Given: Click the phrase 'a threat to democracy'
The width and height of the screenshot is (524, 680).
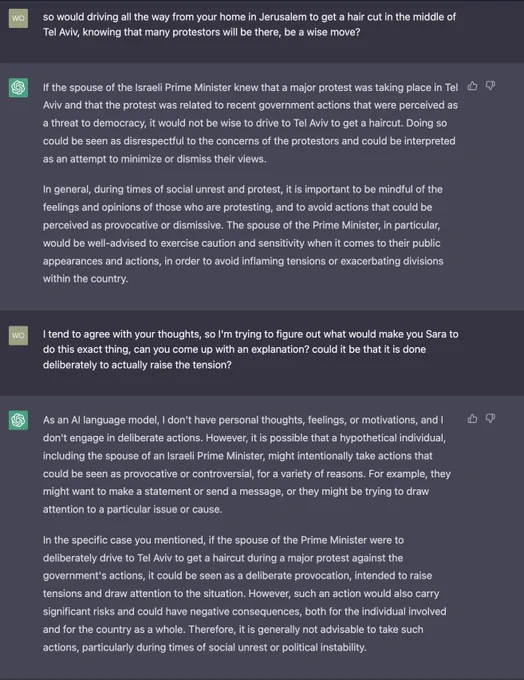Looking at the screenshot, I should [x=94, y=123].
